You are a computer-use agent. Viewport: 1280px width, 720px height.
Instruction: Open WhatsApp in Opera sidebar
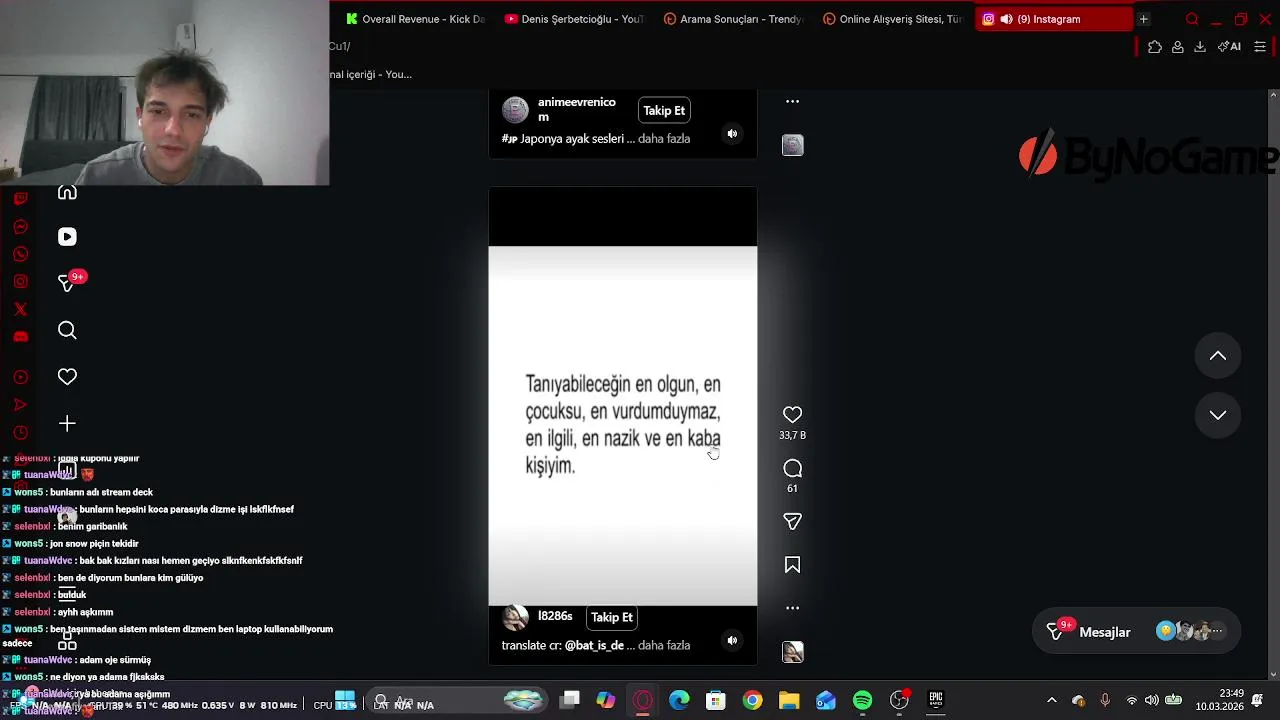20,254
